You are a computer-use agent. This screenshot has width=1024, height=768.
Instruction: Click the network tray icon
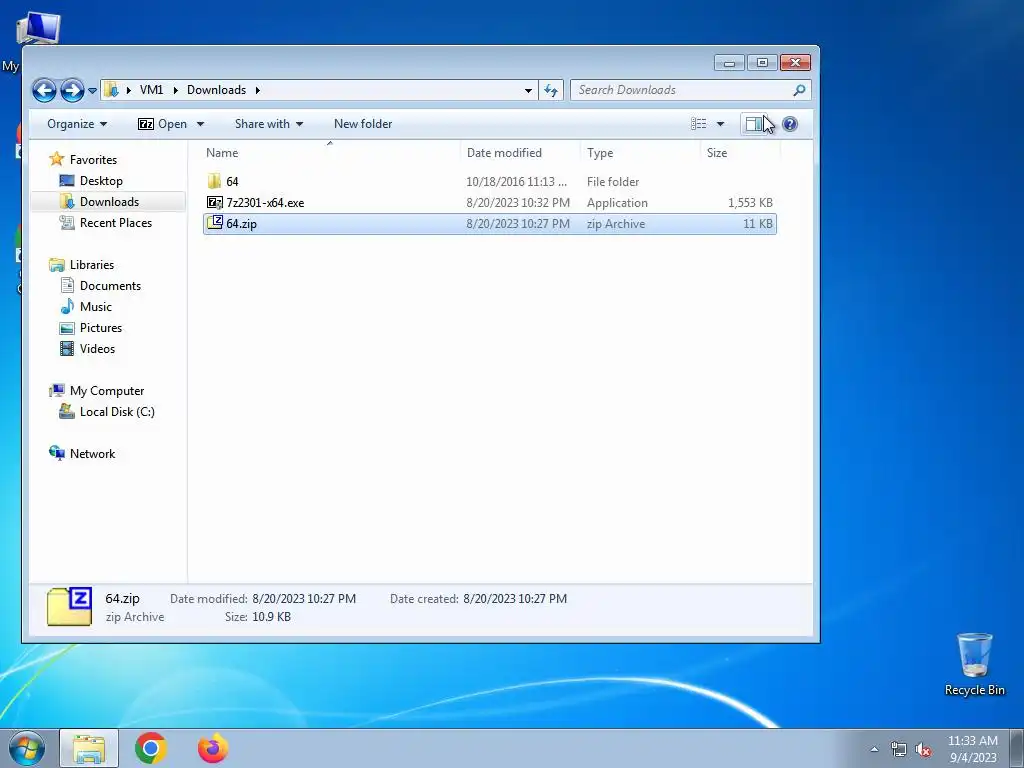pos(899,749)
